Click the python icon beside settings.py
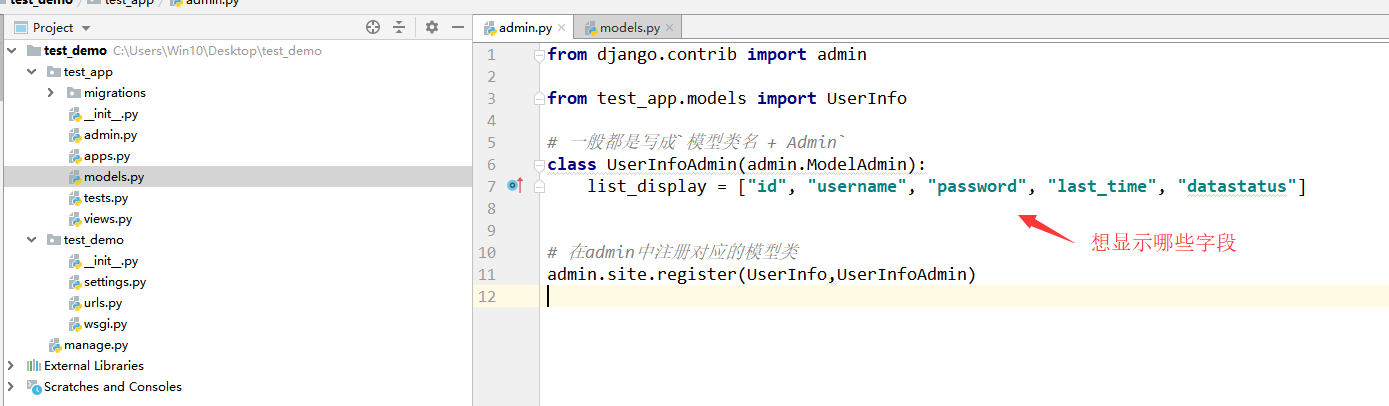Viewport: 1389px width, 406px height. [x=75, y=282]
